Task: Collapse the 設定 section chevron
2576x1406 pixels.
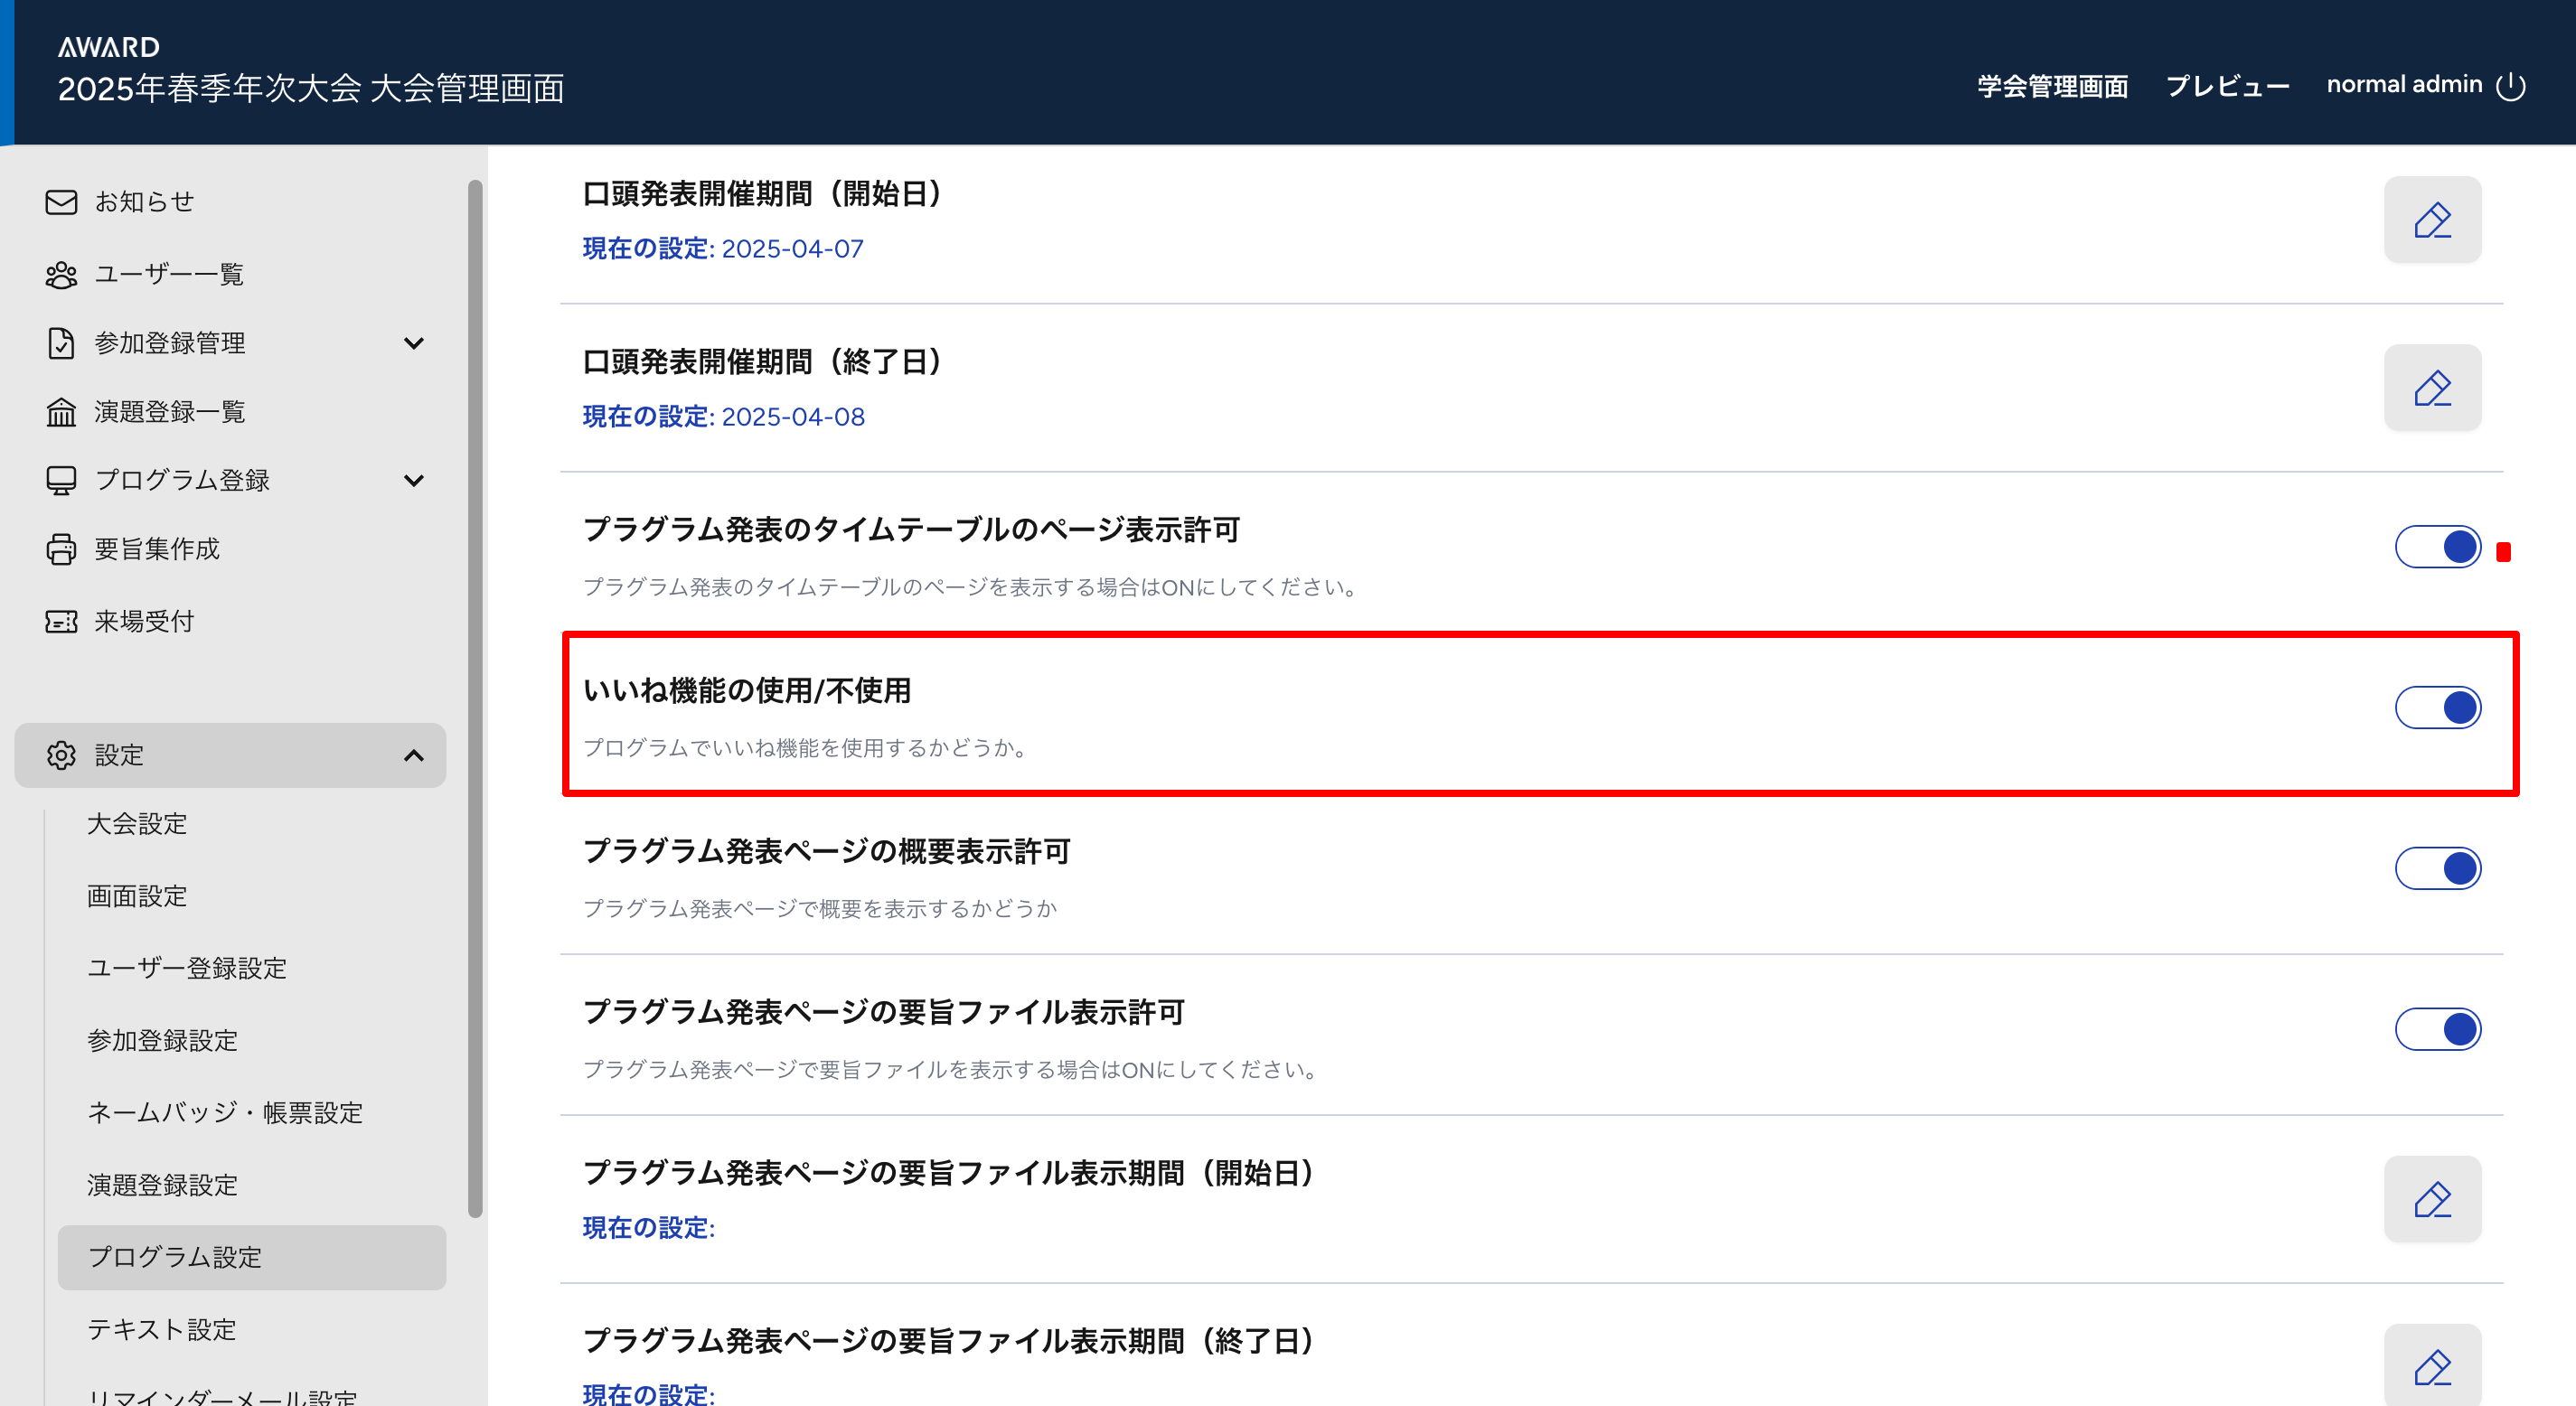Action: 414,756
